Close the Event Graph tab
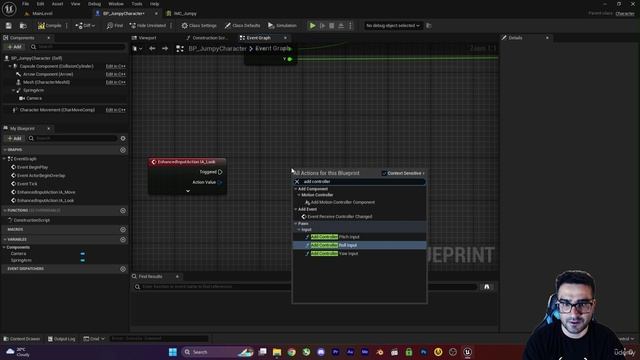This screenshot has height=360, width=640. (285, 38)
